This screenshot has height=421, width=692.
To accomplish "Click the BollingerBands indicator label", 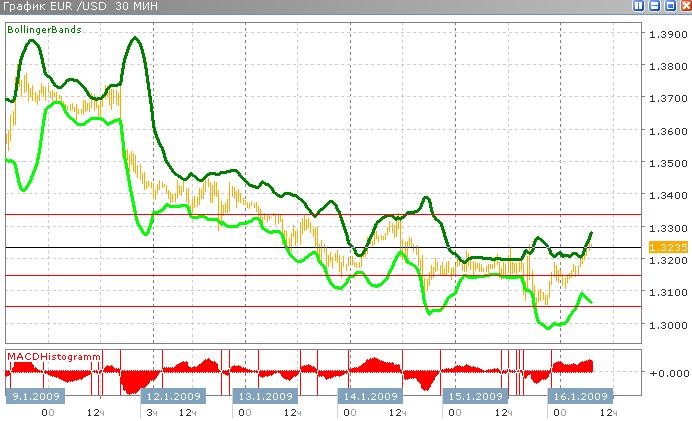I will point(45,30).
